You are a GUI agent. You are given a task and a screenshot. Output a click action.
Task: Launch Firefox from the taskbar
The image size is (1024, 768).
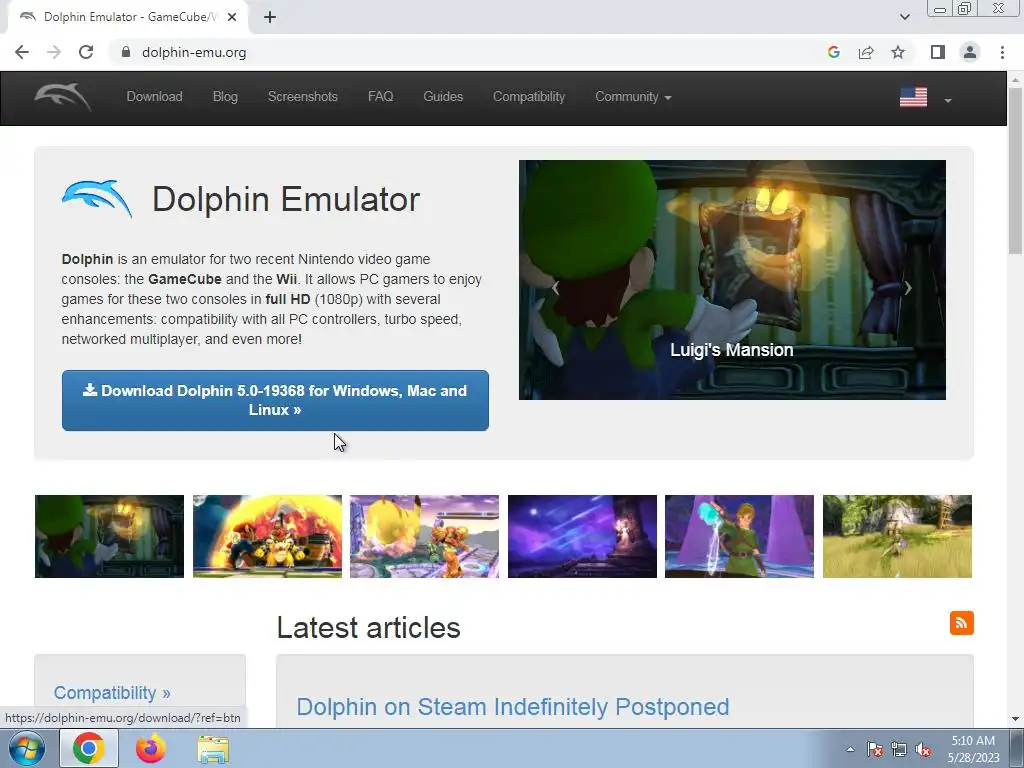pyautogui.click(x=151, y=748)
